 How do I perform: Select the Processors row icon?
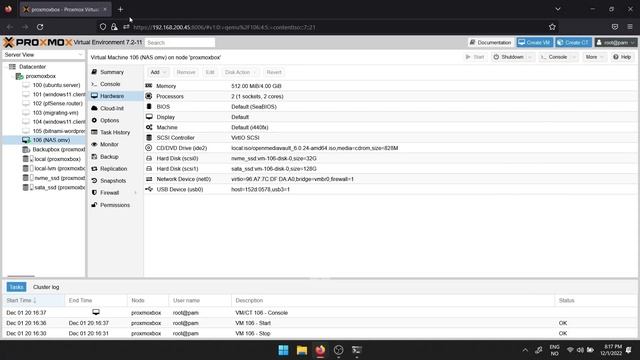[x=149, y=96]
